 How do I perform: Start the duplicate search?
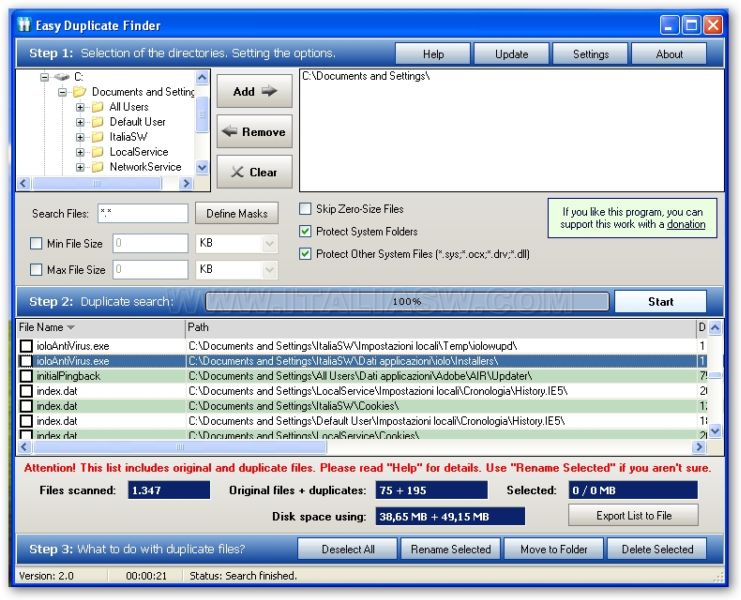click(x=660, y=301)
